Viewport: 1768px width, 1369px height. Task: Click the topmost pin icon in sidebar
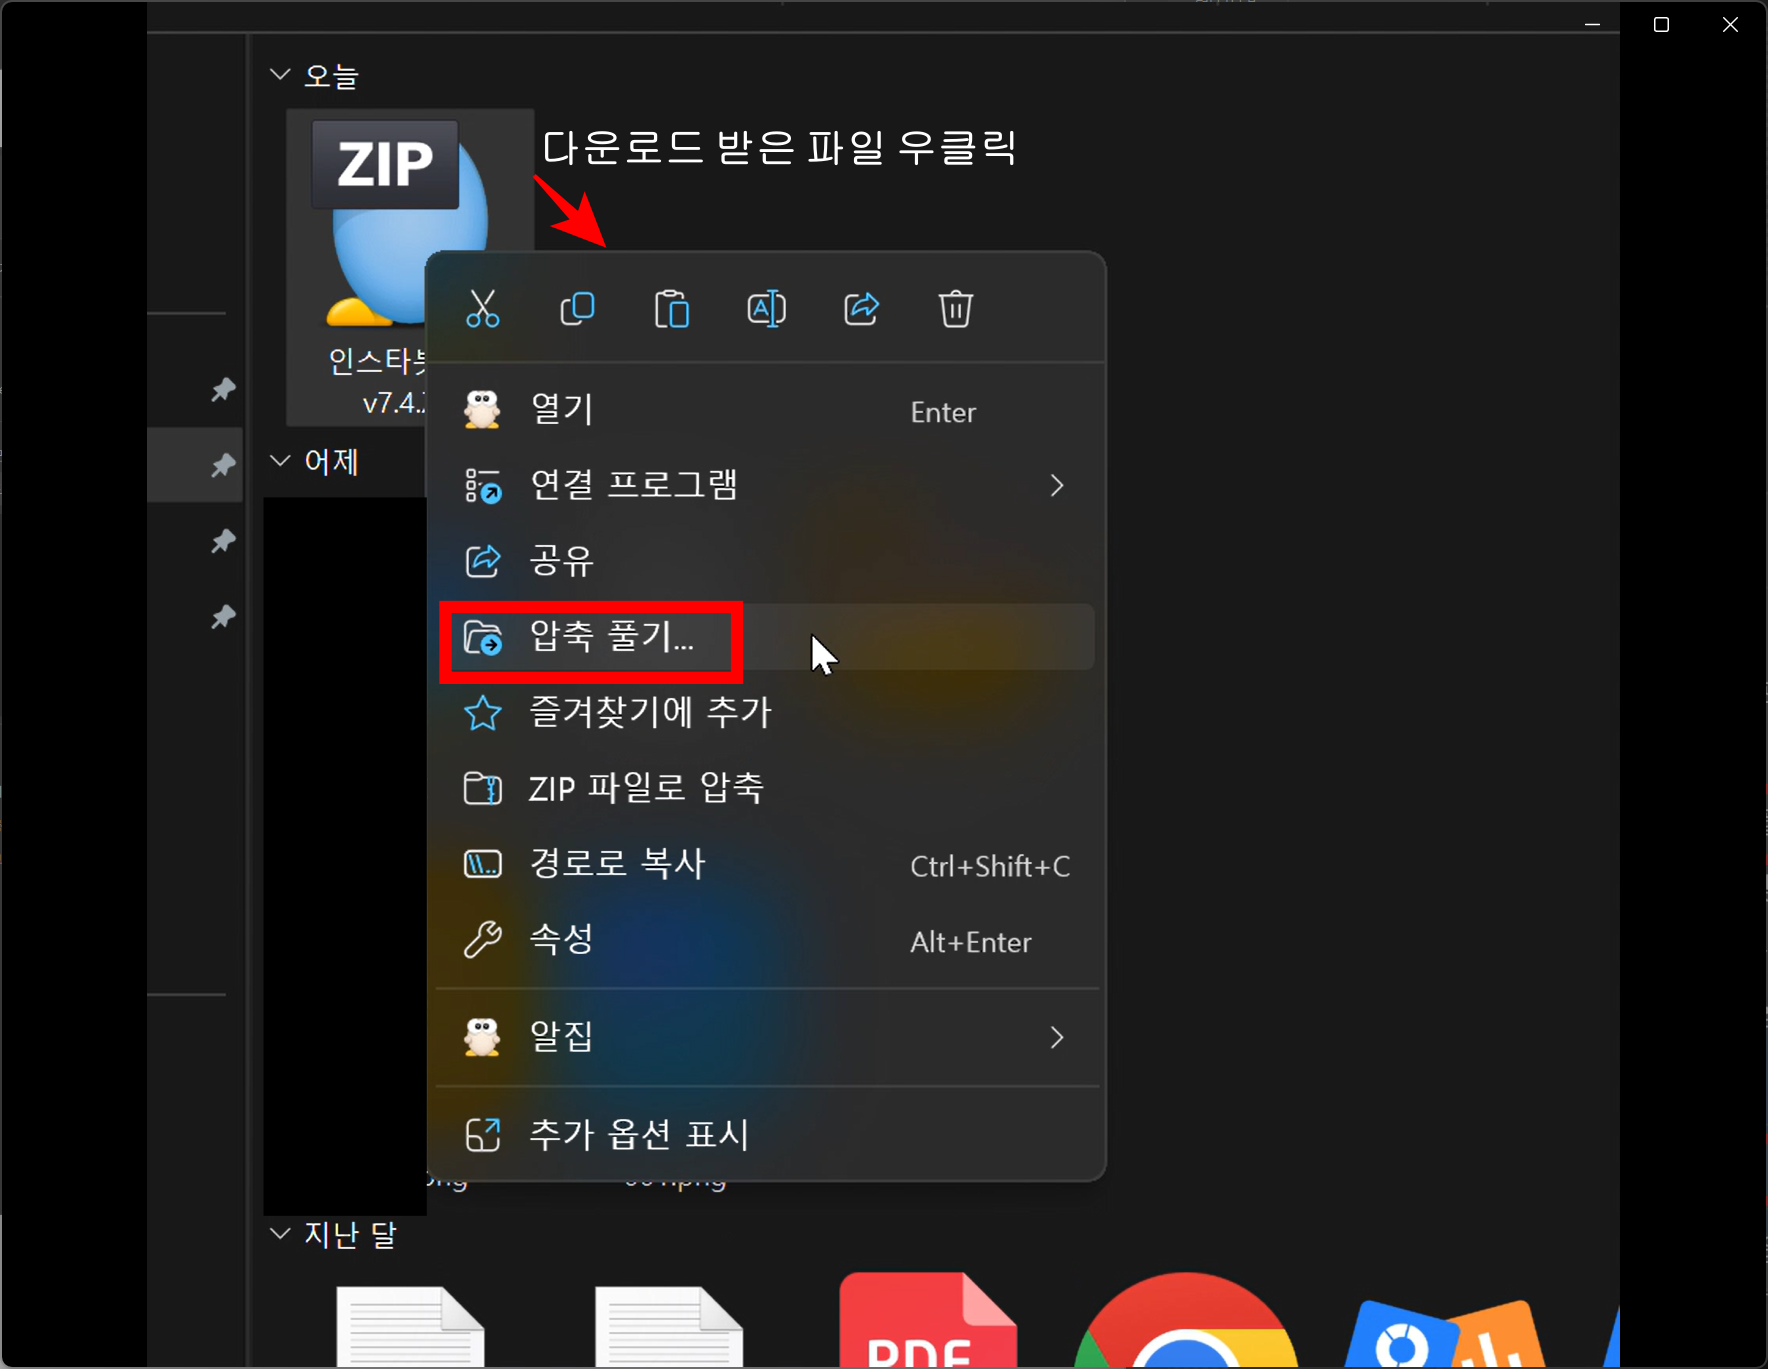point(223,389)
